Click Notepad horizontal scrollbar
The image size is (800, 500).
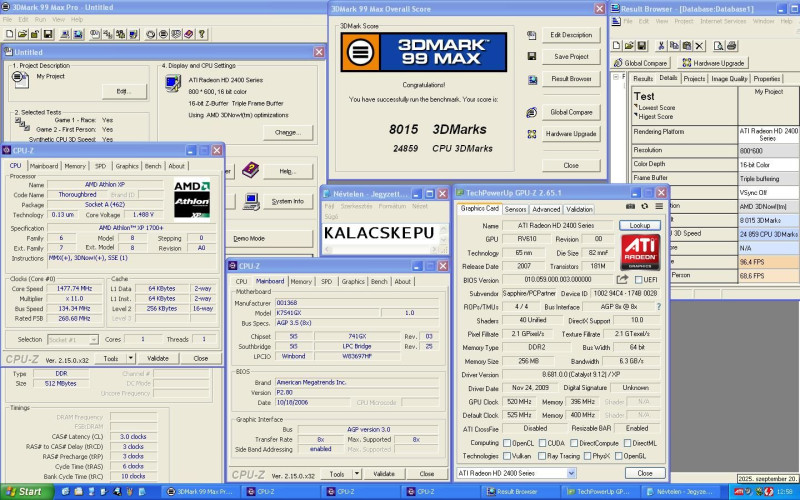pos(381,249)
